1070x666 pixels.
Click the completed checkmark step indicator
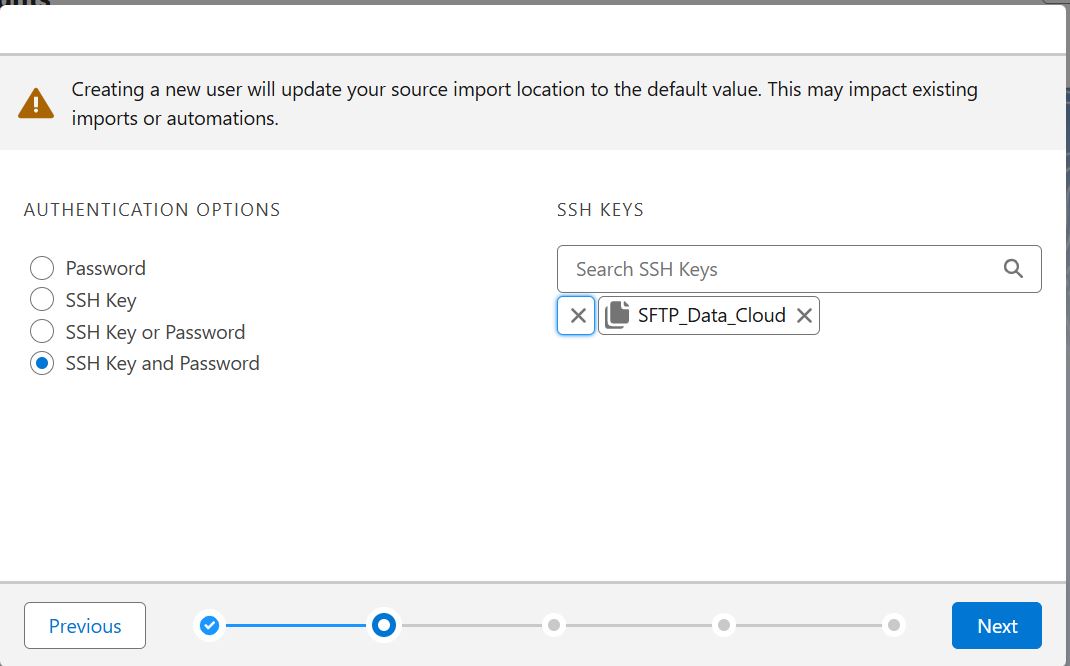click(x=209, y=625)
